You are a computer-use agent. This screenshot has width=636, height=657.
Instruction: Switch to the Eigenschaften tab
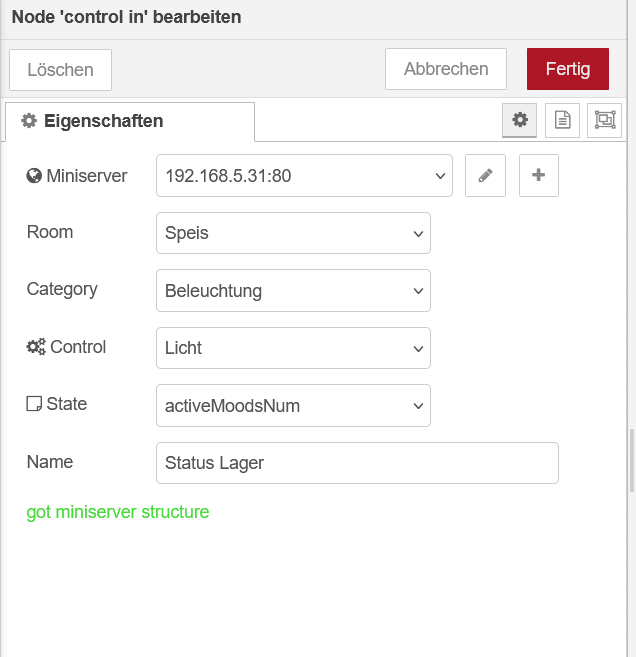[130, 122]
